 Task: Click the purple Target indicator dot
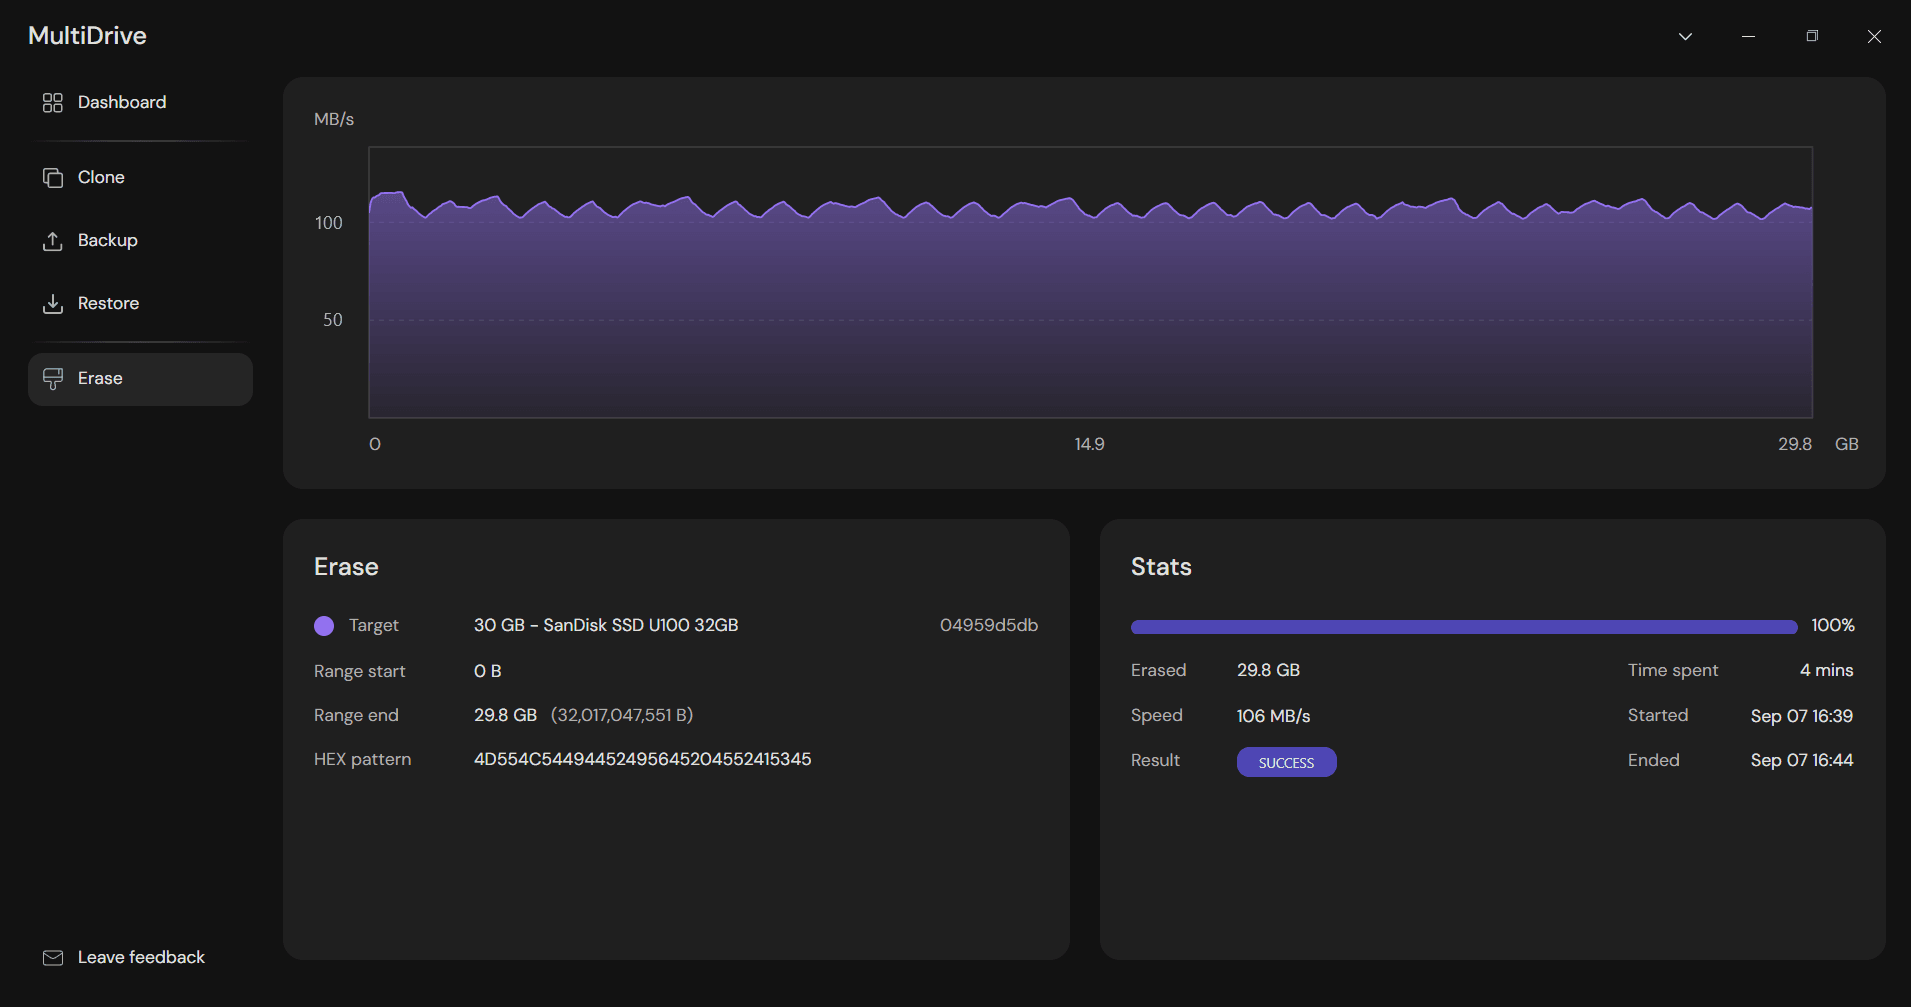pyautogui.click(x=324, y=626)
